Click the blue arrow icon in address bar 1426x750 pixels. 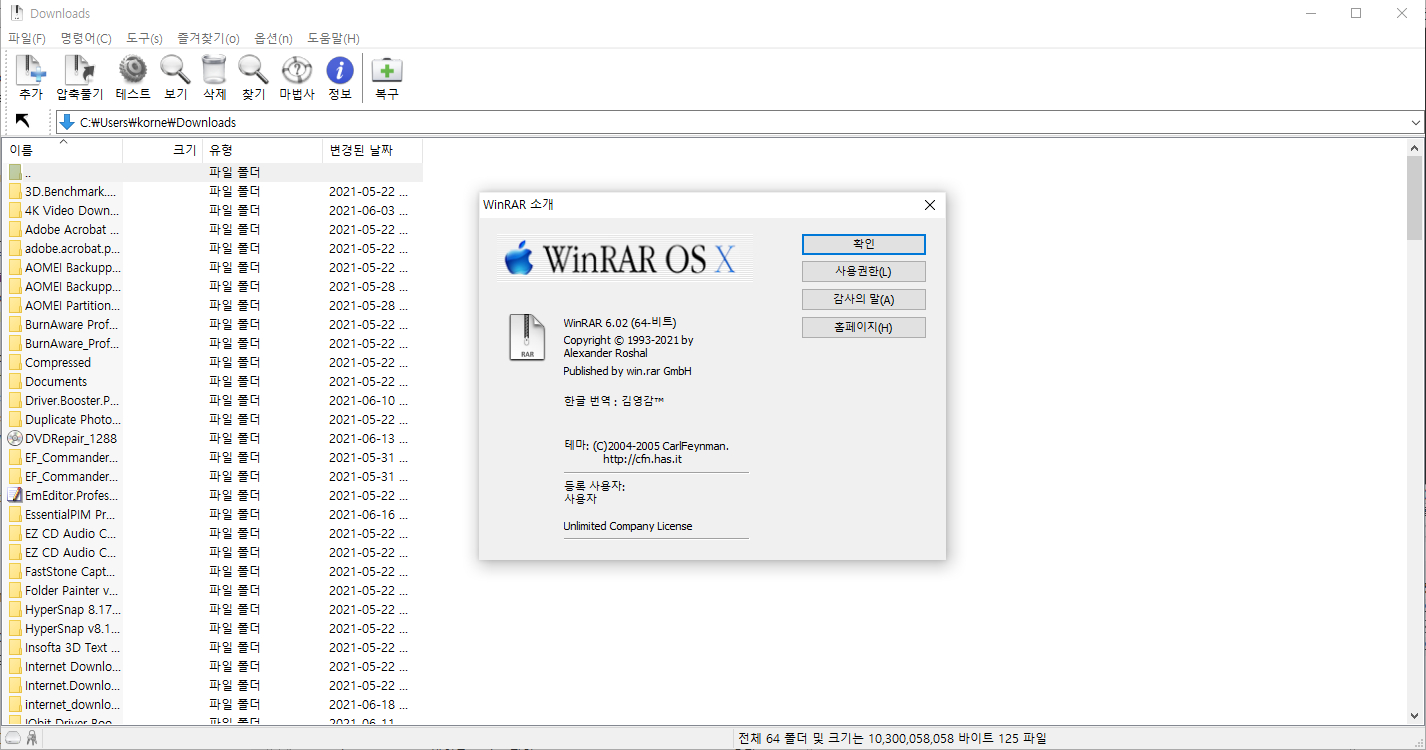click(x=67, y=122)
